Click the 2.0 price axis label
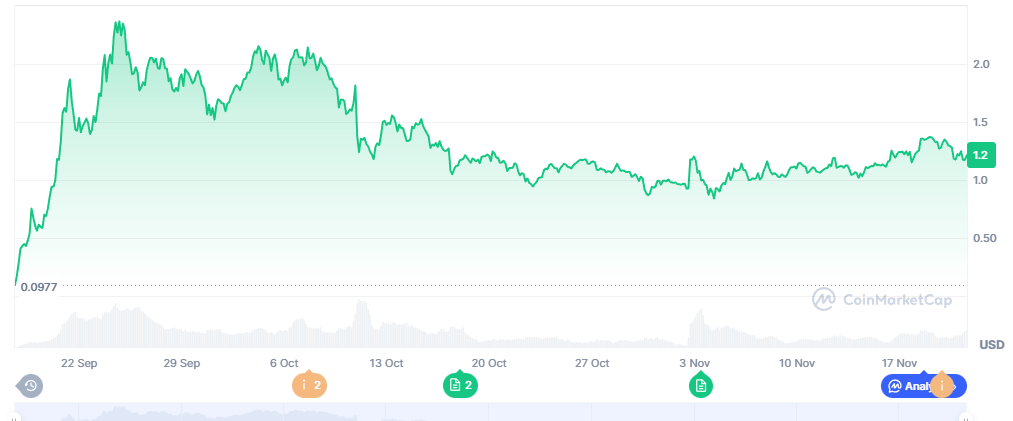The height and width of the screenshot is (421, 1013). 981,64
